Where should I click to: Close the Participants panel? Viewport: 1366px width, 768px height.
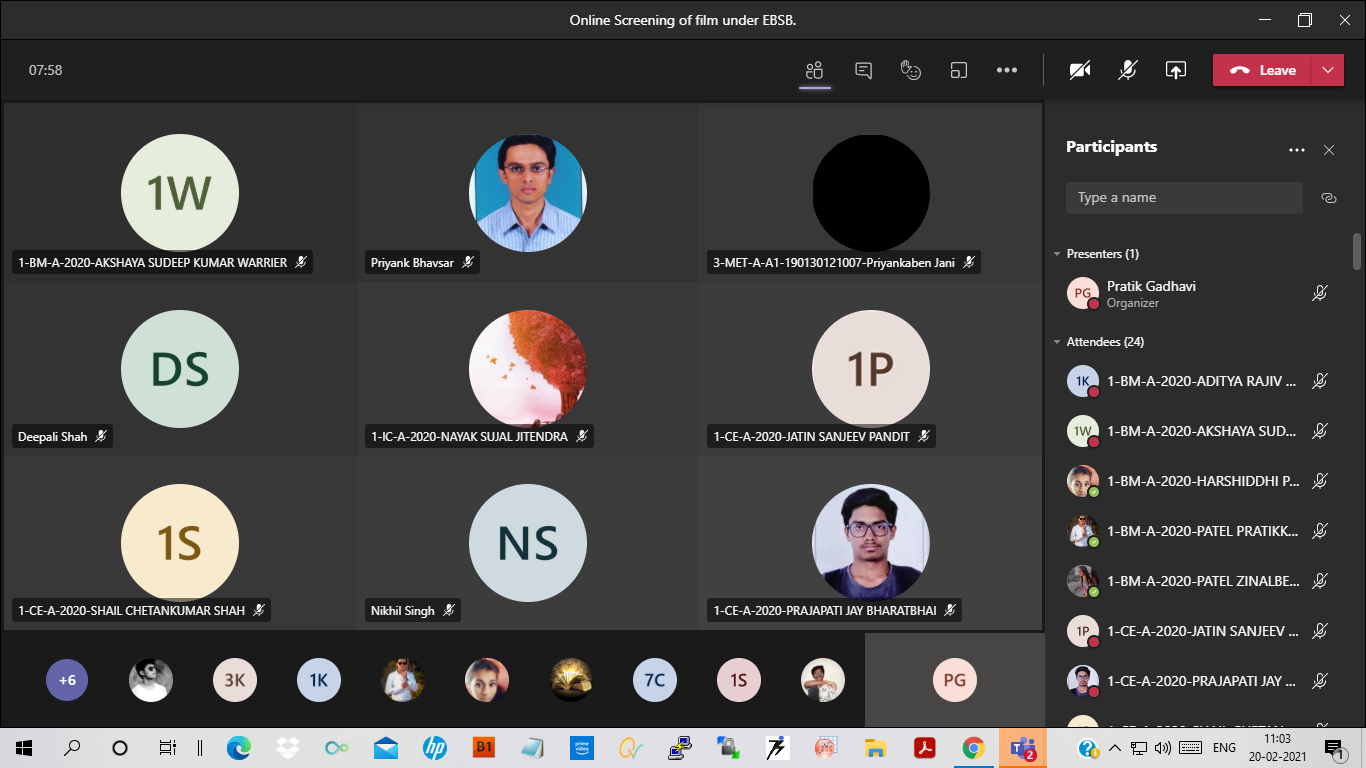point(1329,150)
